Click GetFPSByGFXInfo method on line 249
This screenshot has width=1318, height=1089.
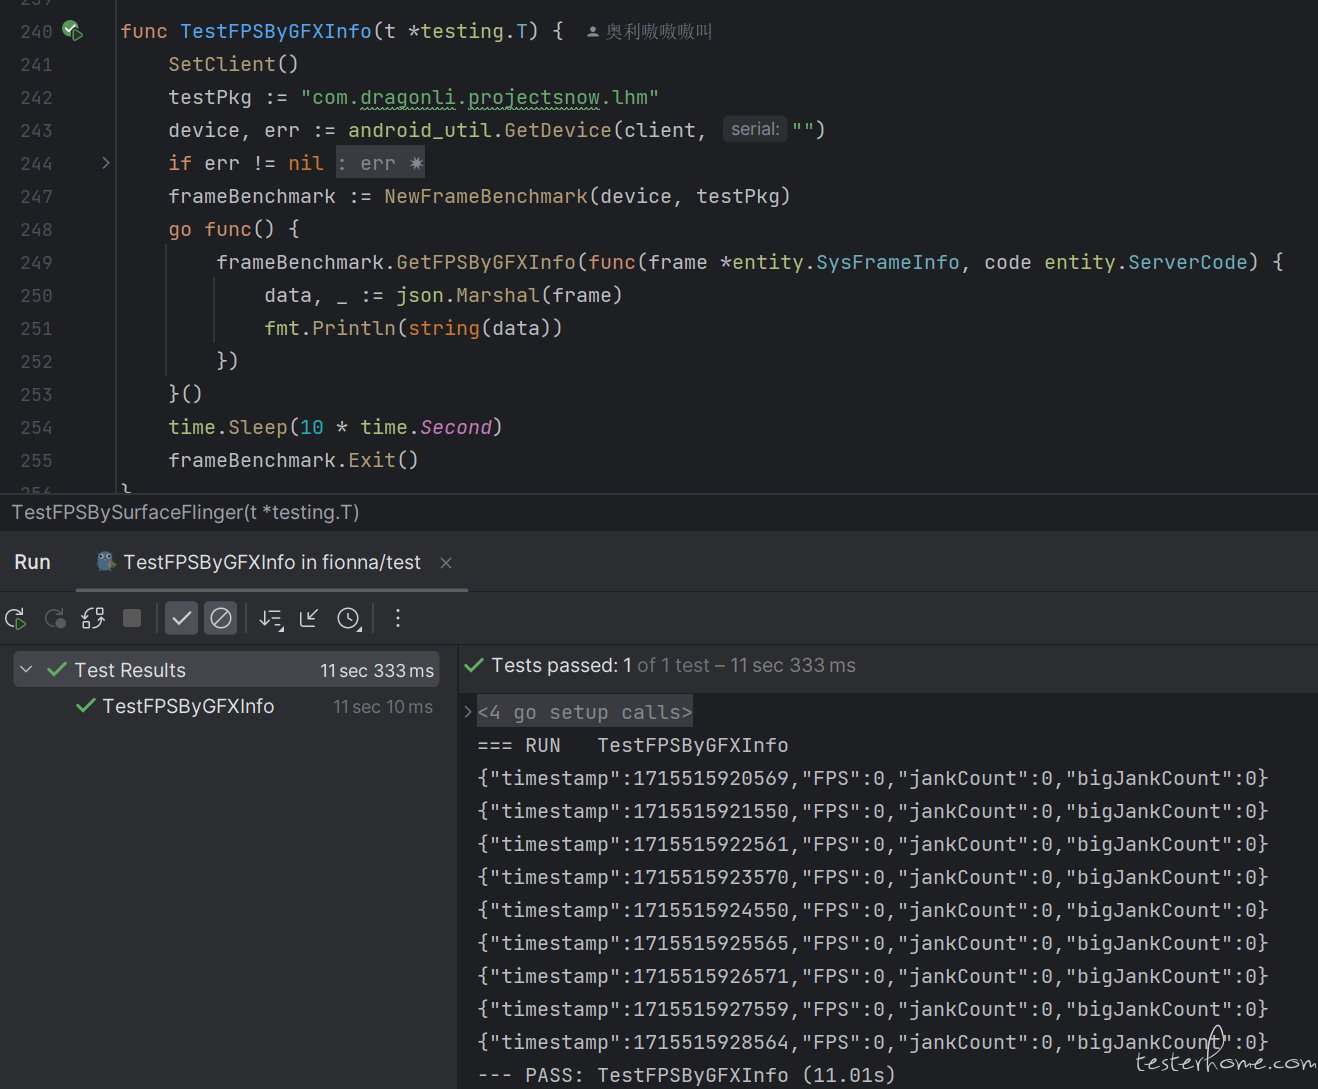coord(486,262)
